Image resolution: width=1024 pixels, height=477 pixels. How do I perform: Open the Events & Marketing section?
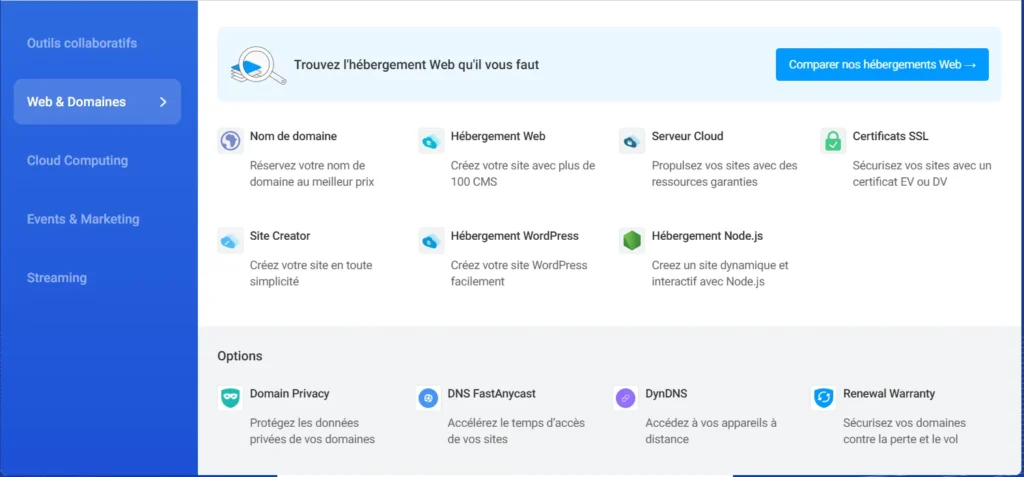pos(83,219)
